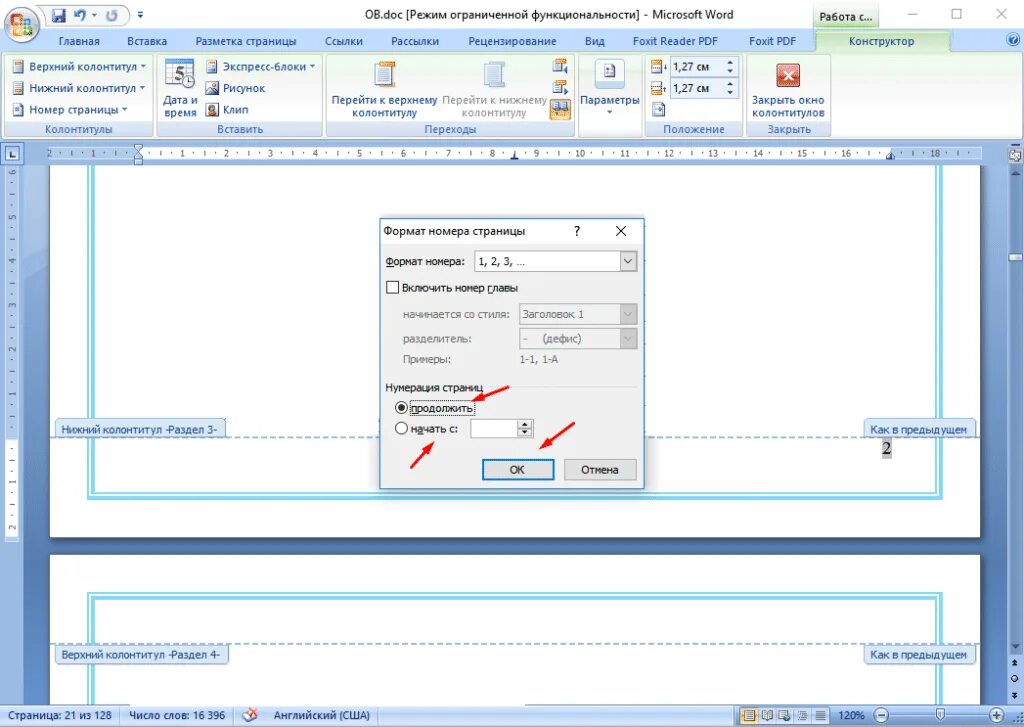Click the page number 2 in footer
Image resolution: width=1024 pixels, height=727 pixels.
coord(886,449)
